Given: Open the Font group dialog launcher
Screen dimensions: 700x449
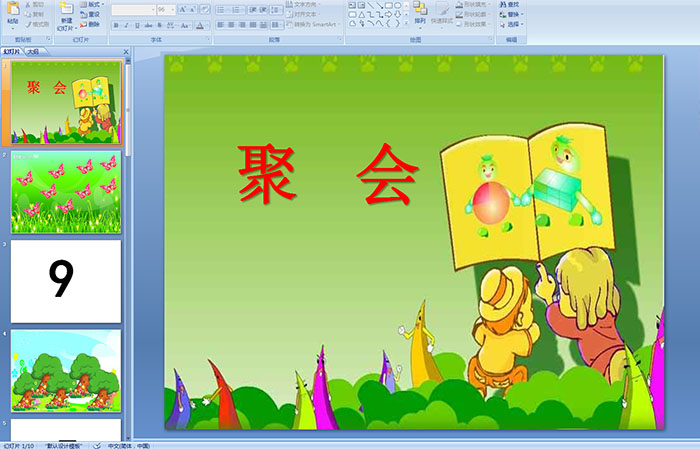Looking at the screenshot, I should point(208,39).
